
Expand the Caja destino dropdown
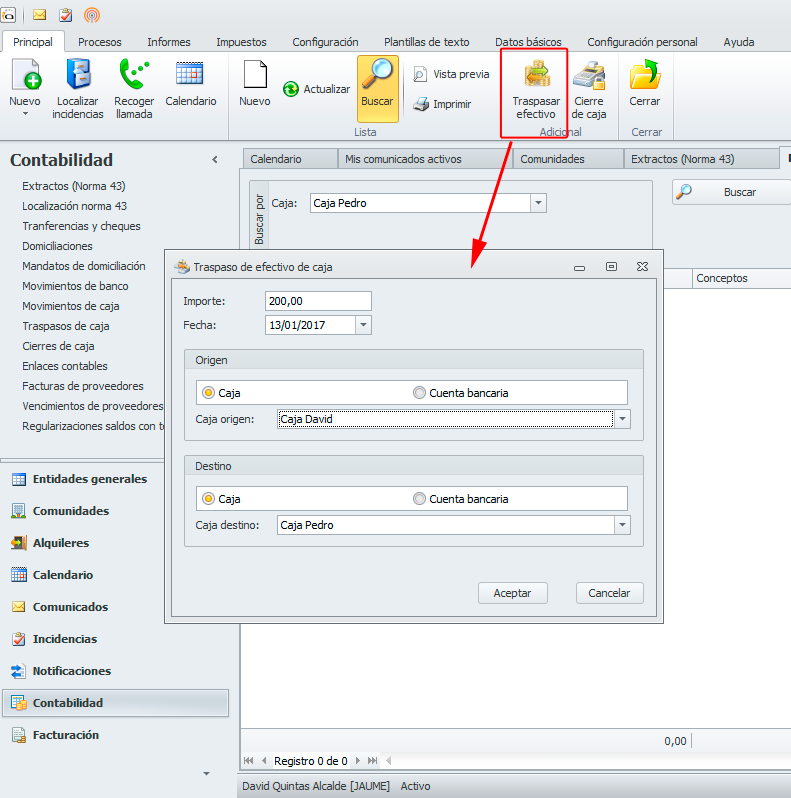click(x=623, y=525)
